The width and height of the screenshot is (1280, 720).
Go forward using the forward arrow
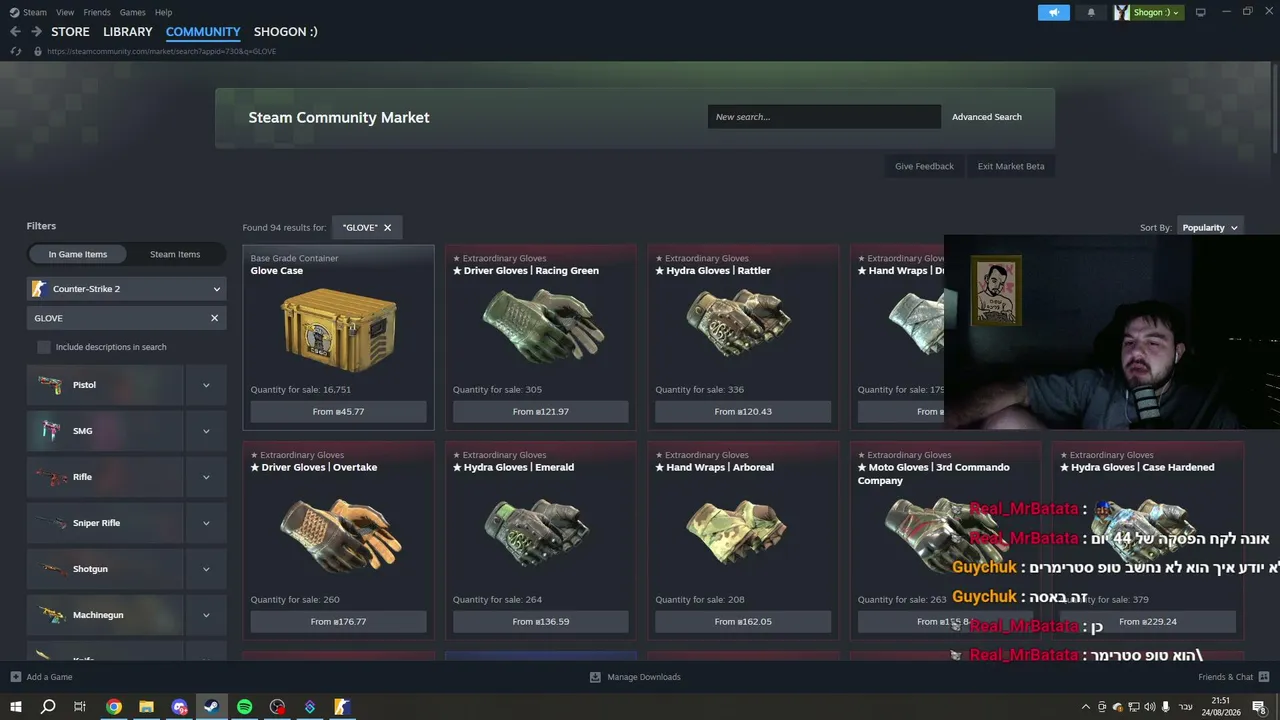pos(36,32)
